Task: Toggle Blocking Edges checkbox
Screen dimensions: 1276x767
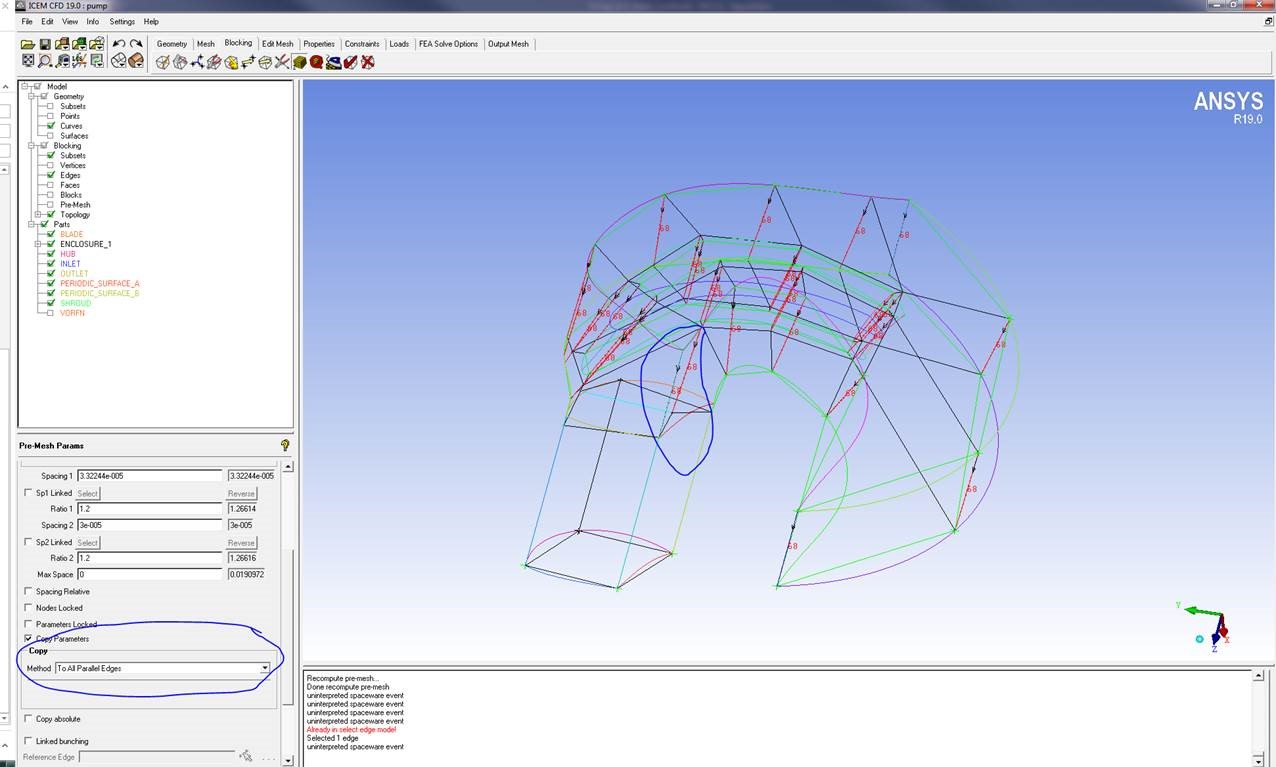Action: tap(50, 175)
